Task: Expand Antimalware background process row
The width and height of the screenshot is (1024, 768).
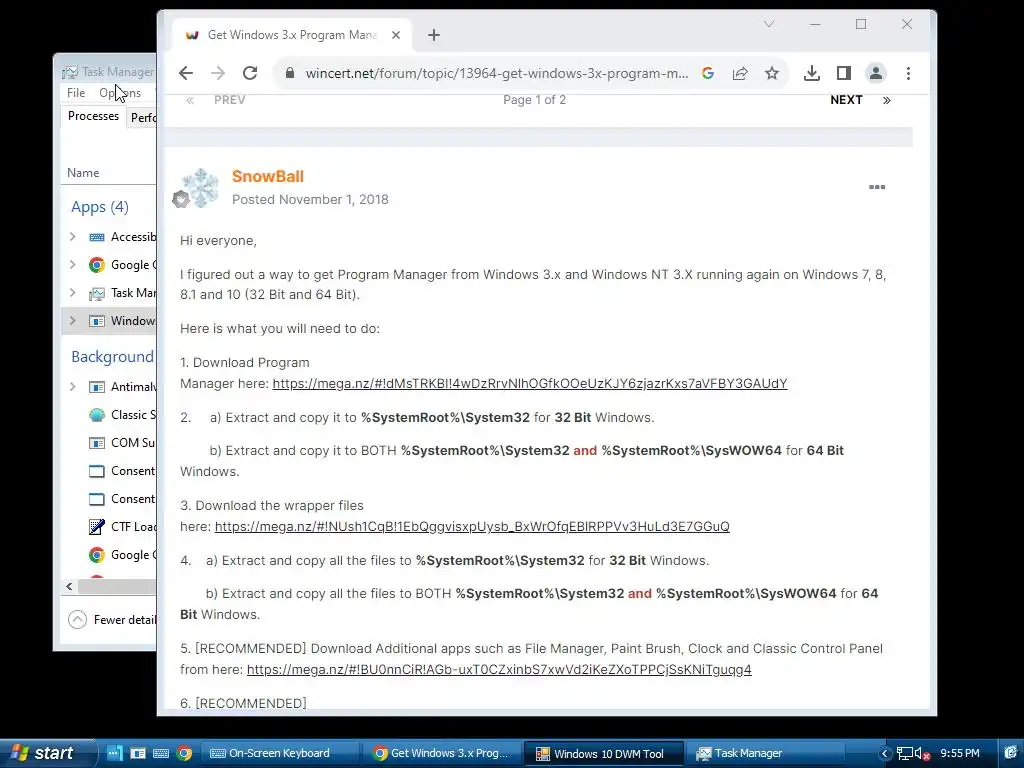Action: tap(72, 387)
